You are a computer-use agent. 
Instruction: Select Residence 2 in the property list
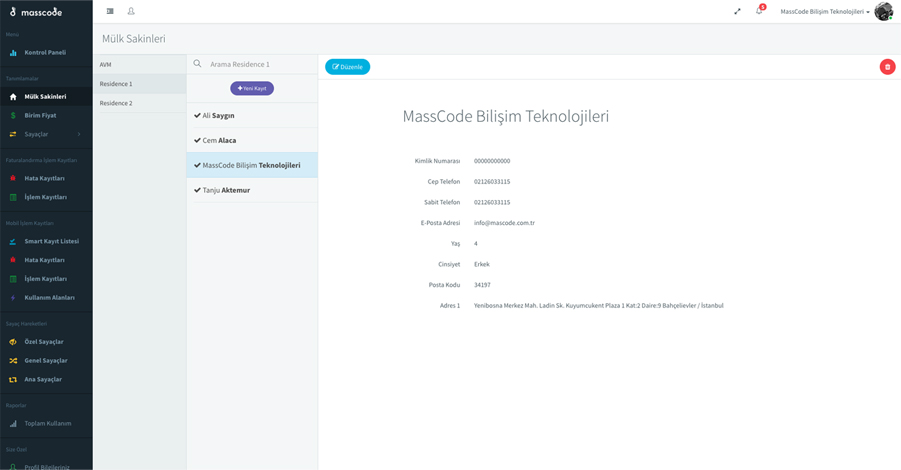pyautogui.click(x=140, y=103)
